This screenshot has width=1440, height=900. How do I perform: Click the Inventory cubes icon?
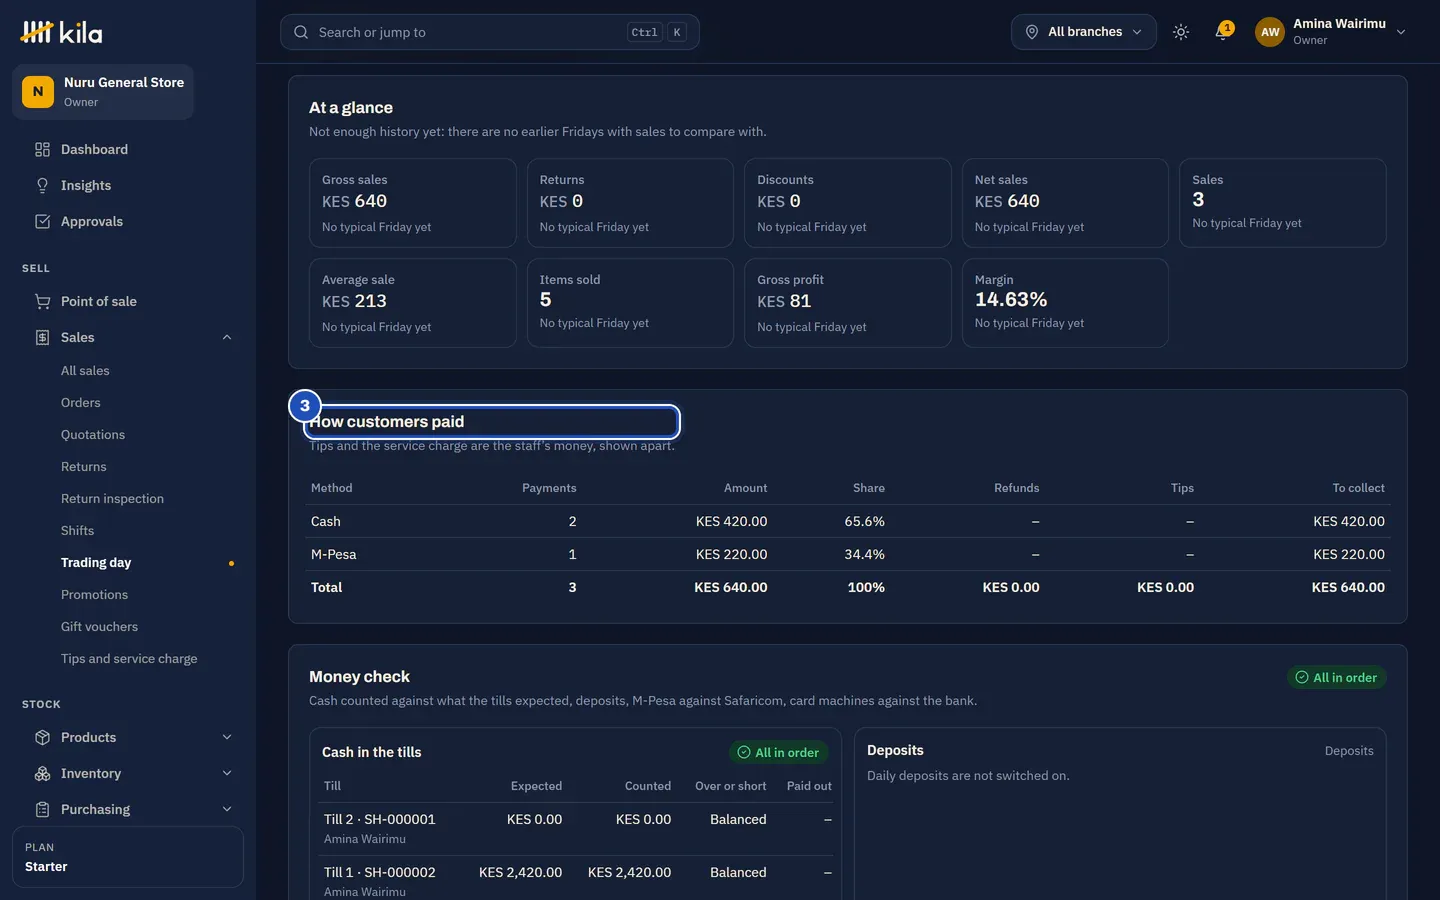click(42, 774)
